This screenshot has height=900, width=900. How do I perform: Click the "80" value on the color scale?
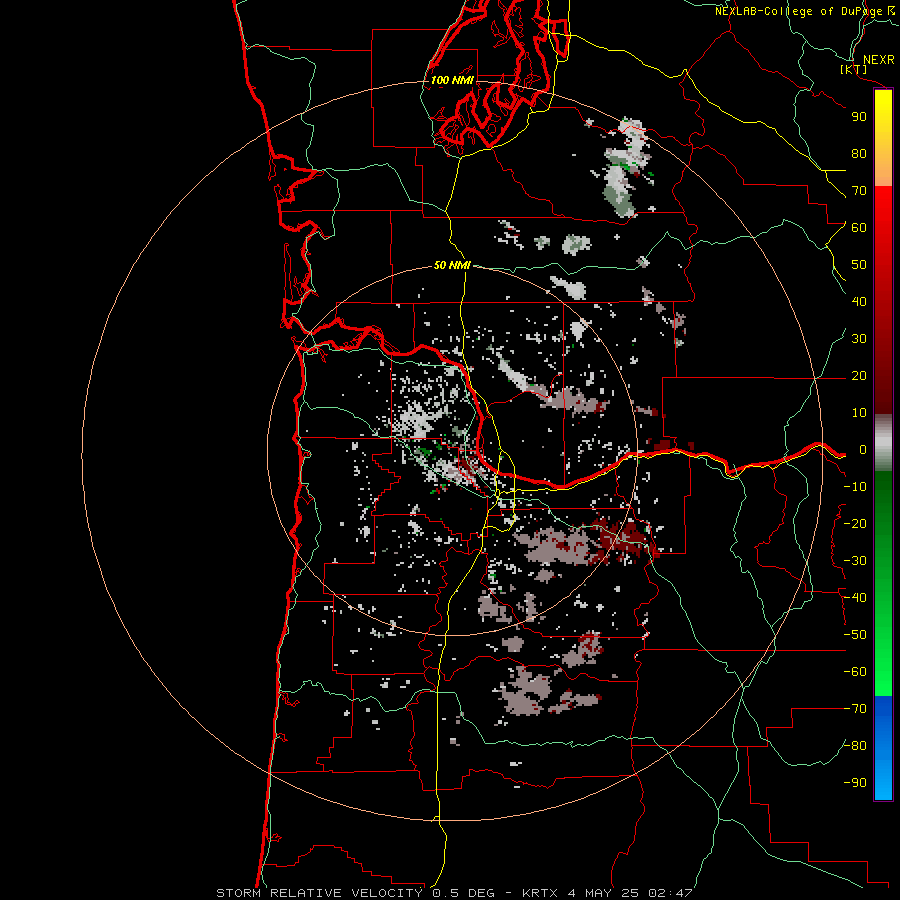click(859, 154)
